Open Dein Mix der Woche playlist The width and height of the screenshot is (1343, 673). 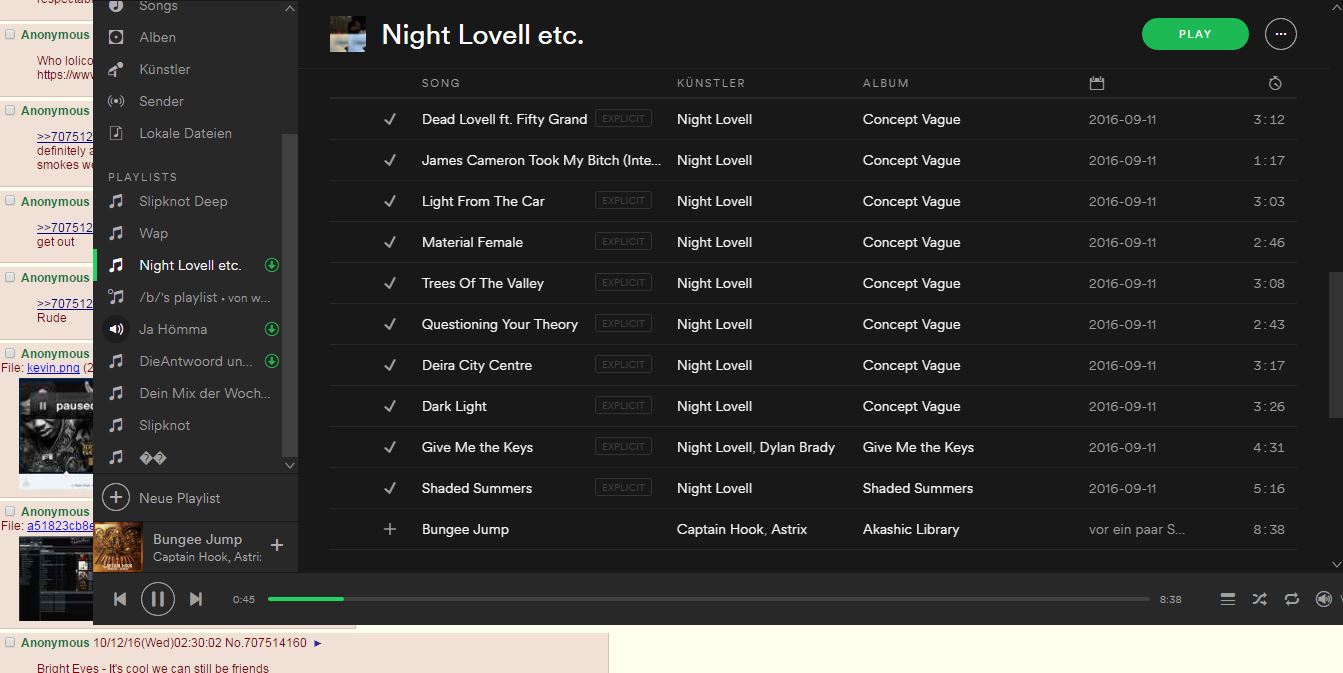click(x=205, y=393)
